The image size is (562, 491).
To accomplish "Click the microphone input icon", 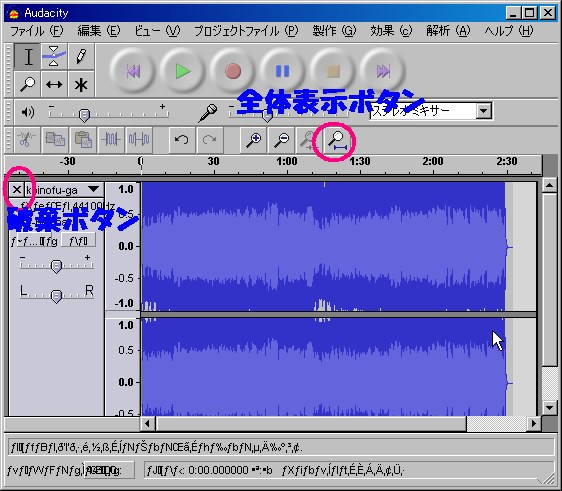I will pos(209,113).
